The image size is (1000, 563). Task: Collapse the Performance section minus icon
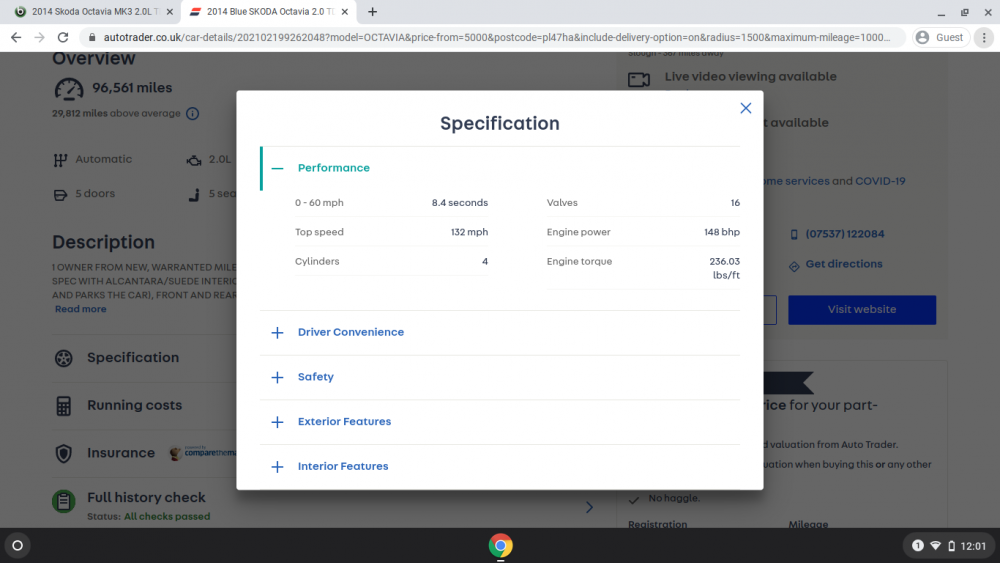coord(277,168)
